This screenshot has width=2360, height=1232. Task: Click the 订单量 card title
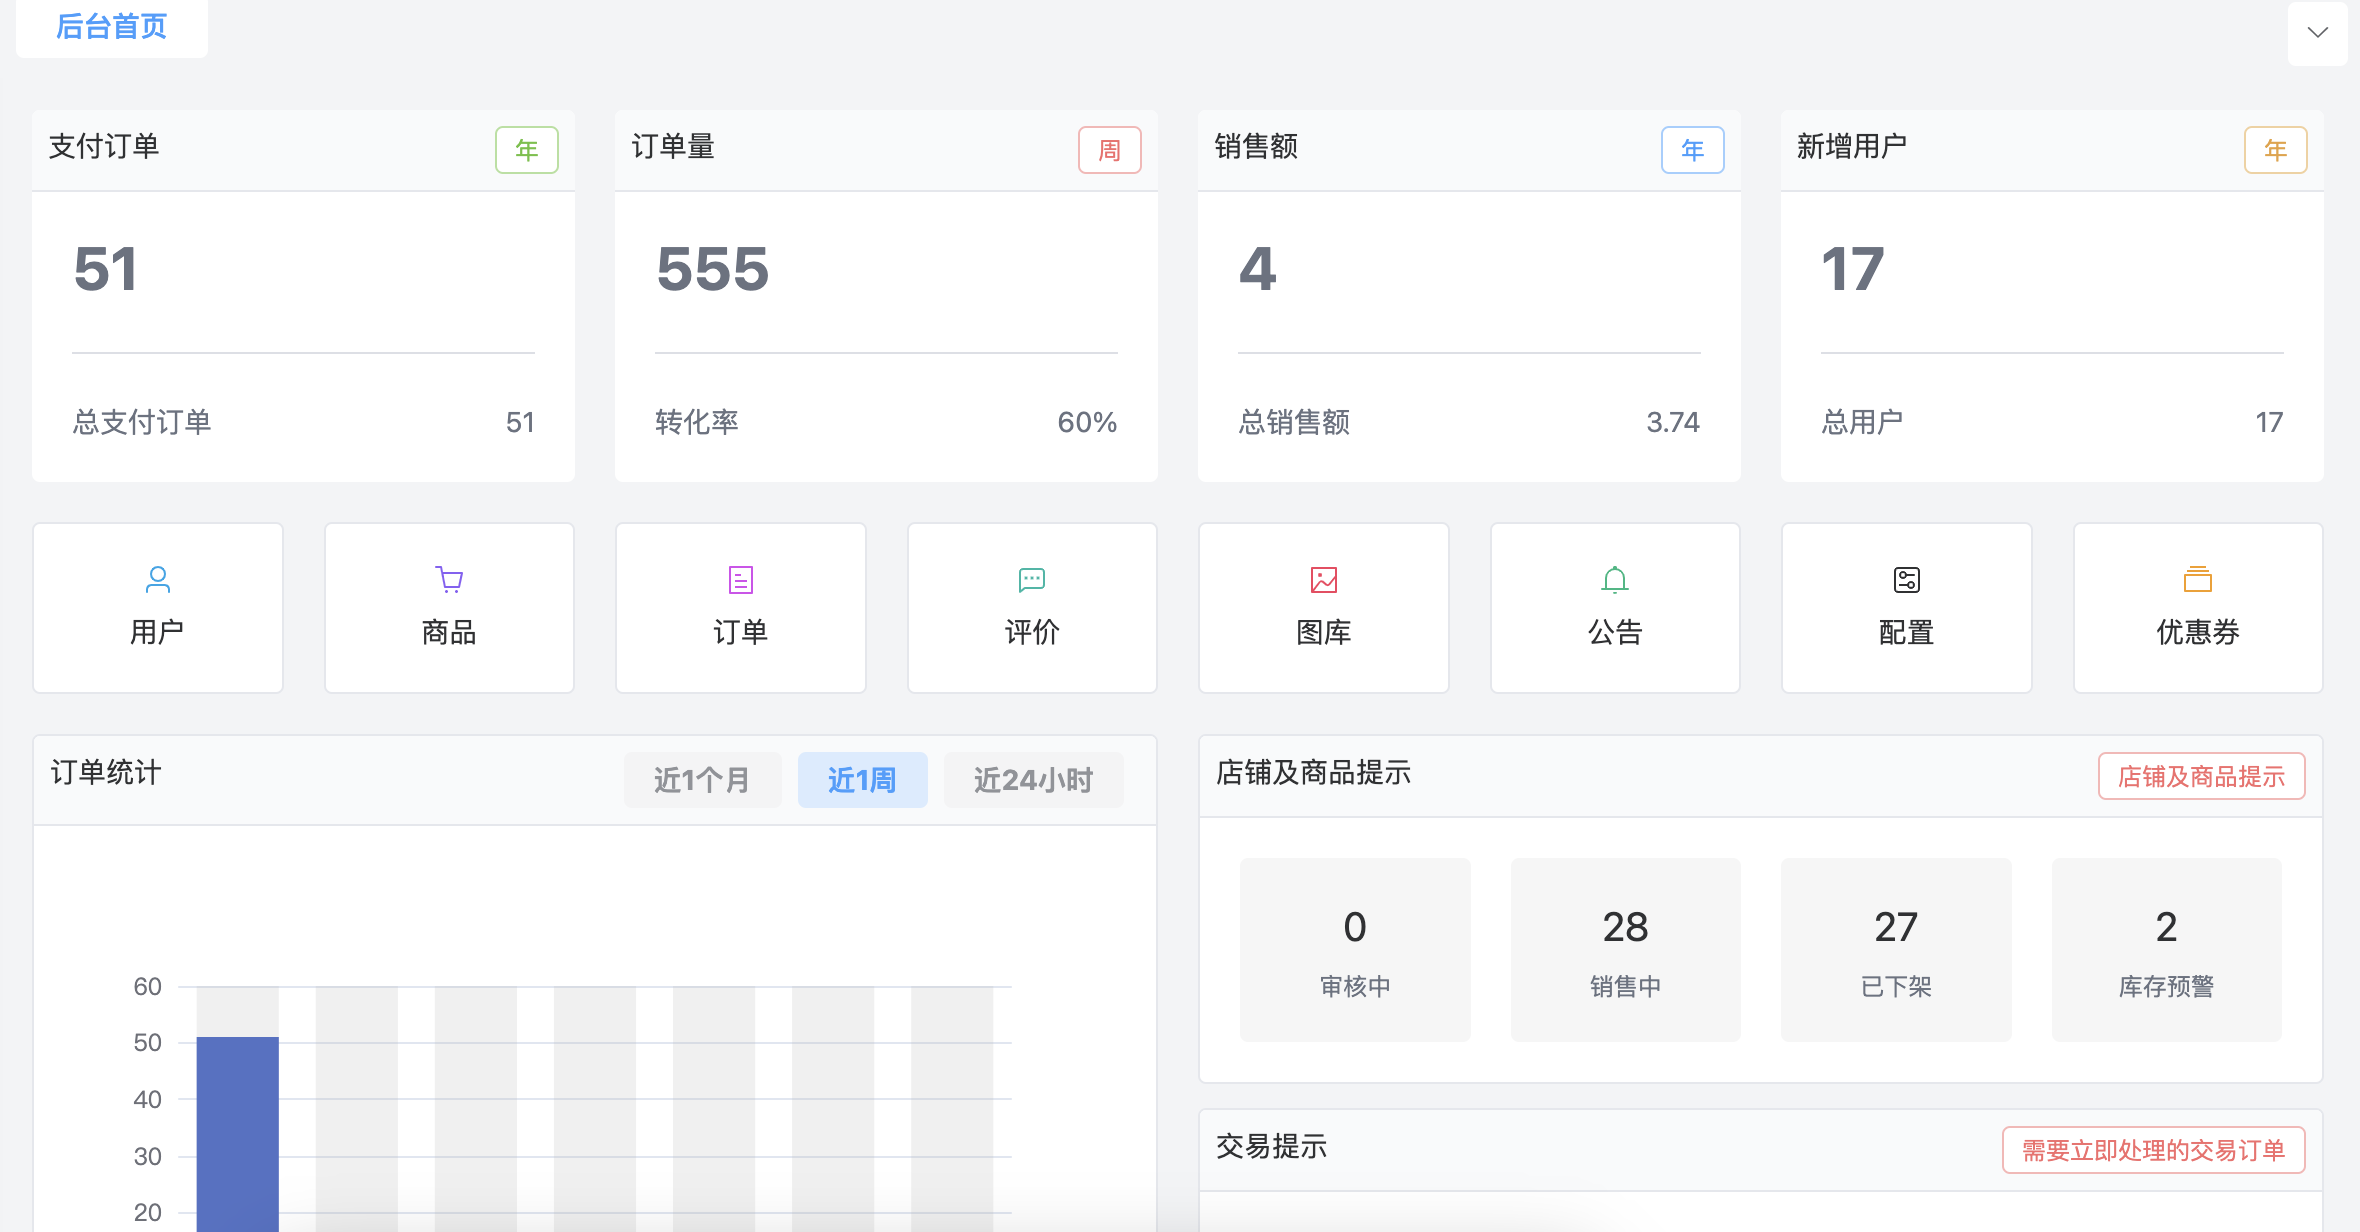point(673,146)
